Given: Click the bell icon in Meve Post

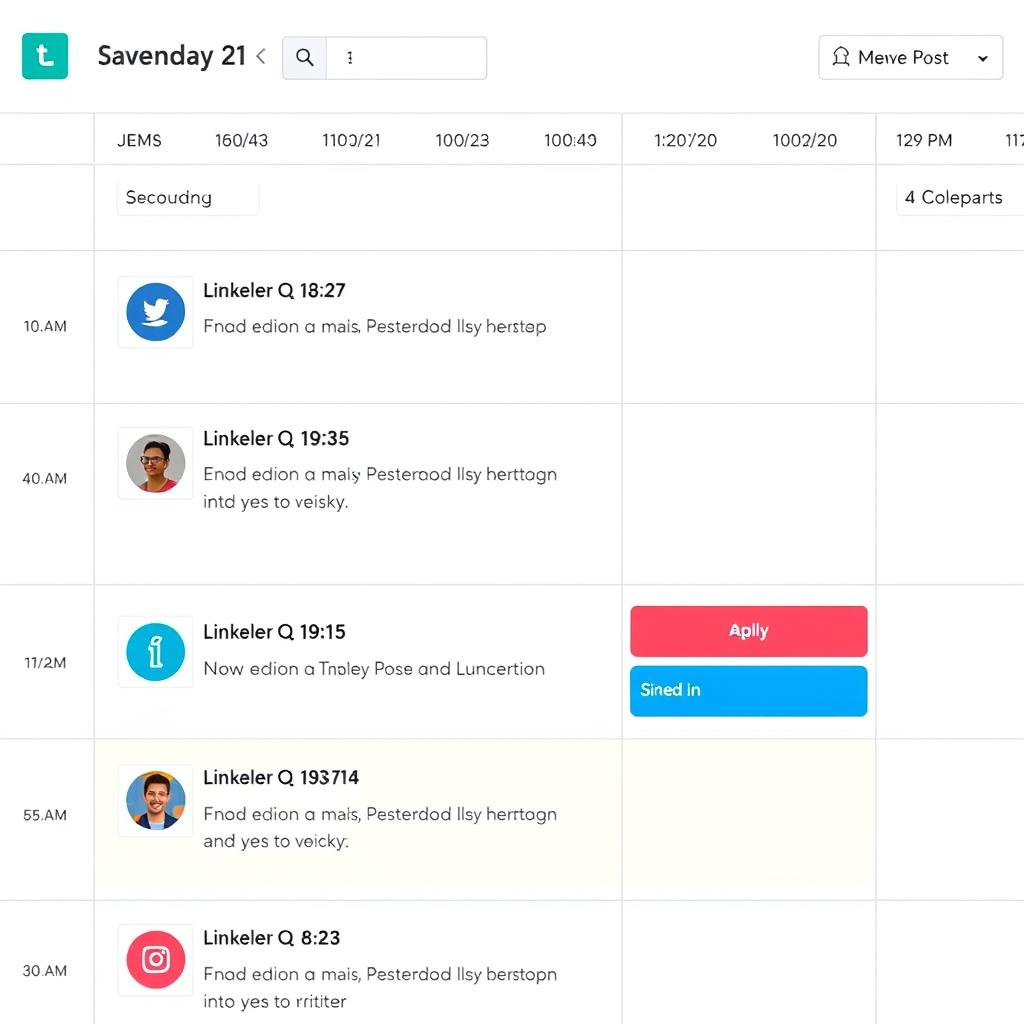Looking at the screenshot, I should (841, 58).
